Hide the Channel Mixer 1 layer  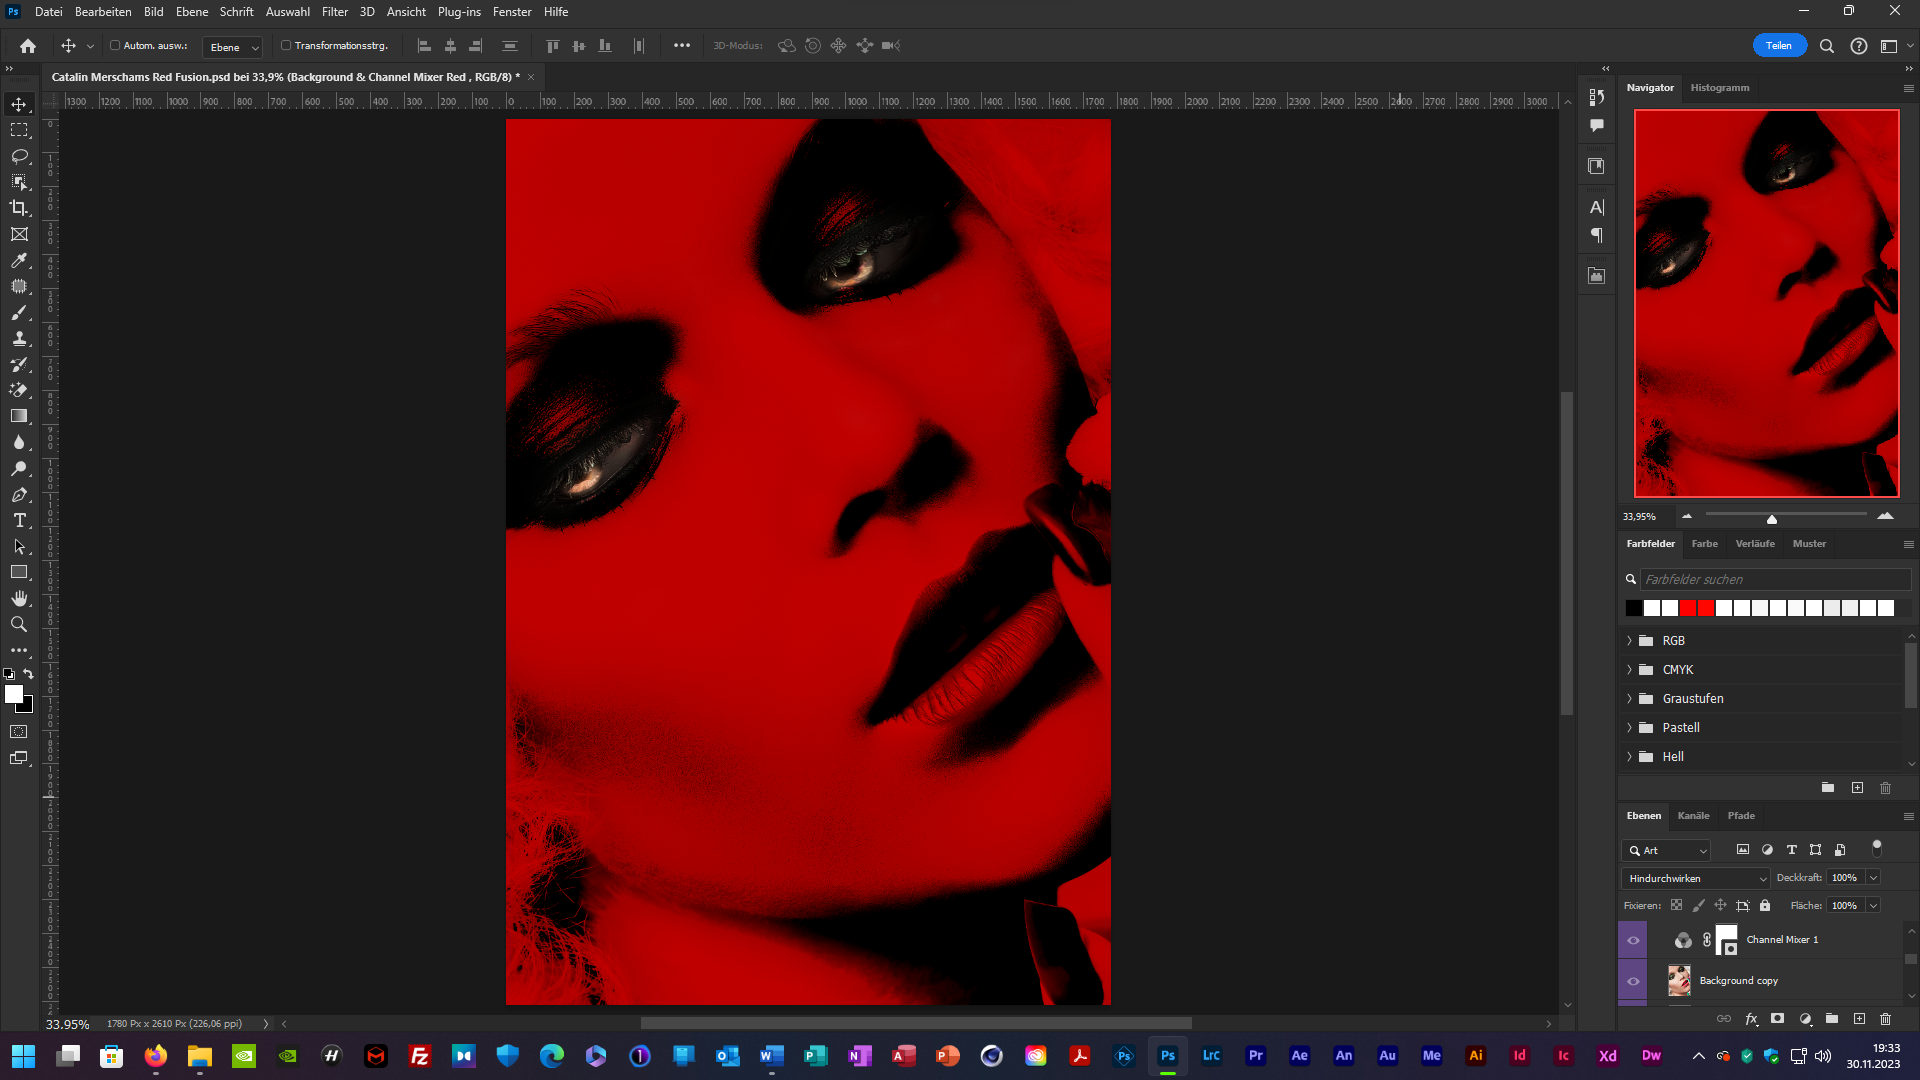click(1633, 940)
